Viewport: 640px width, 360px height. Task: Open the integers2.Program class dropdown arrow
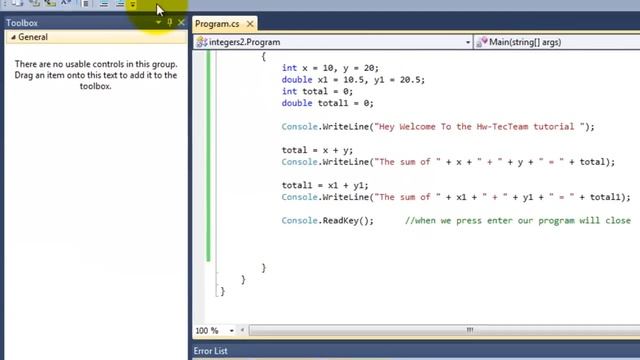468,42
